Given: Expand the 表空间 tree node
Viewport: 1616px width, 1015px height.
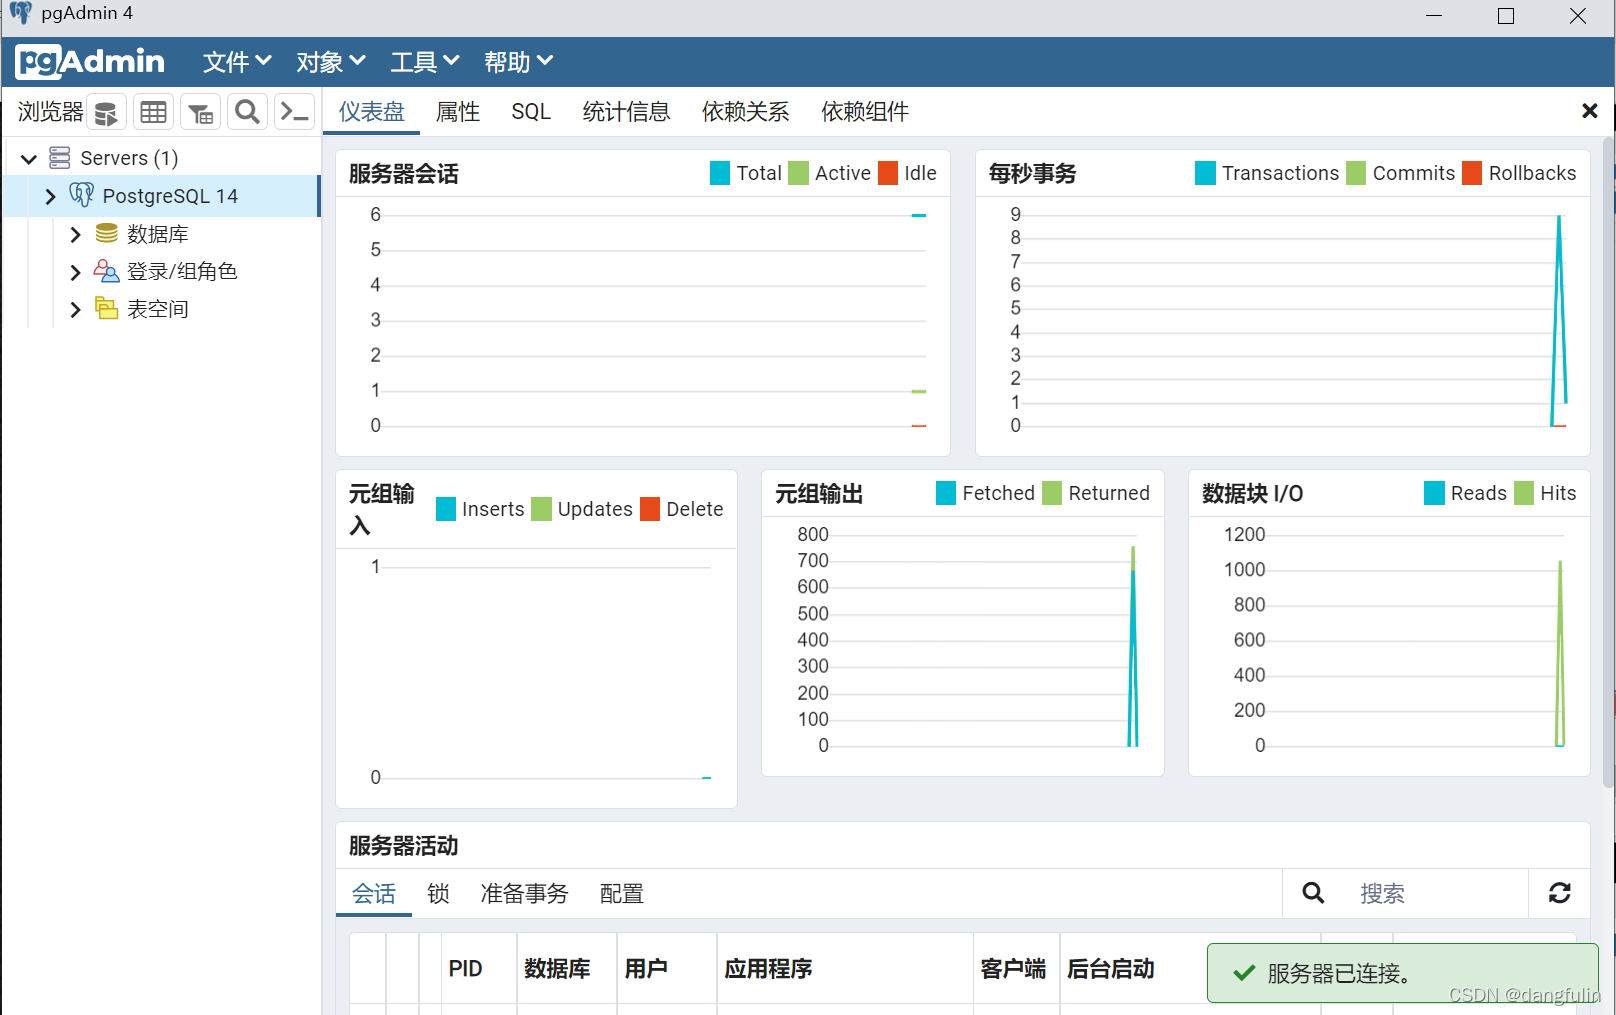Looking at the screenshot, I should (75, 309).
